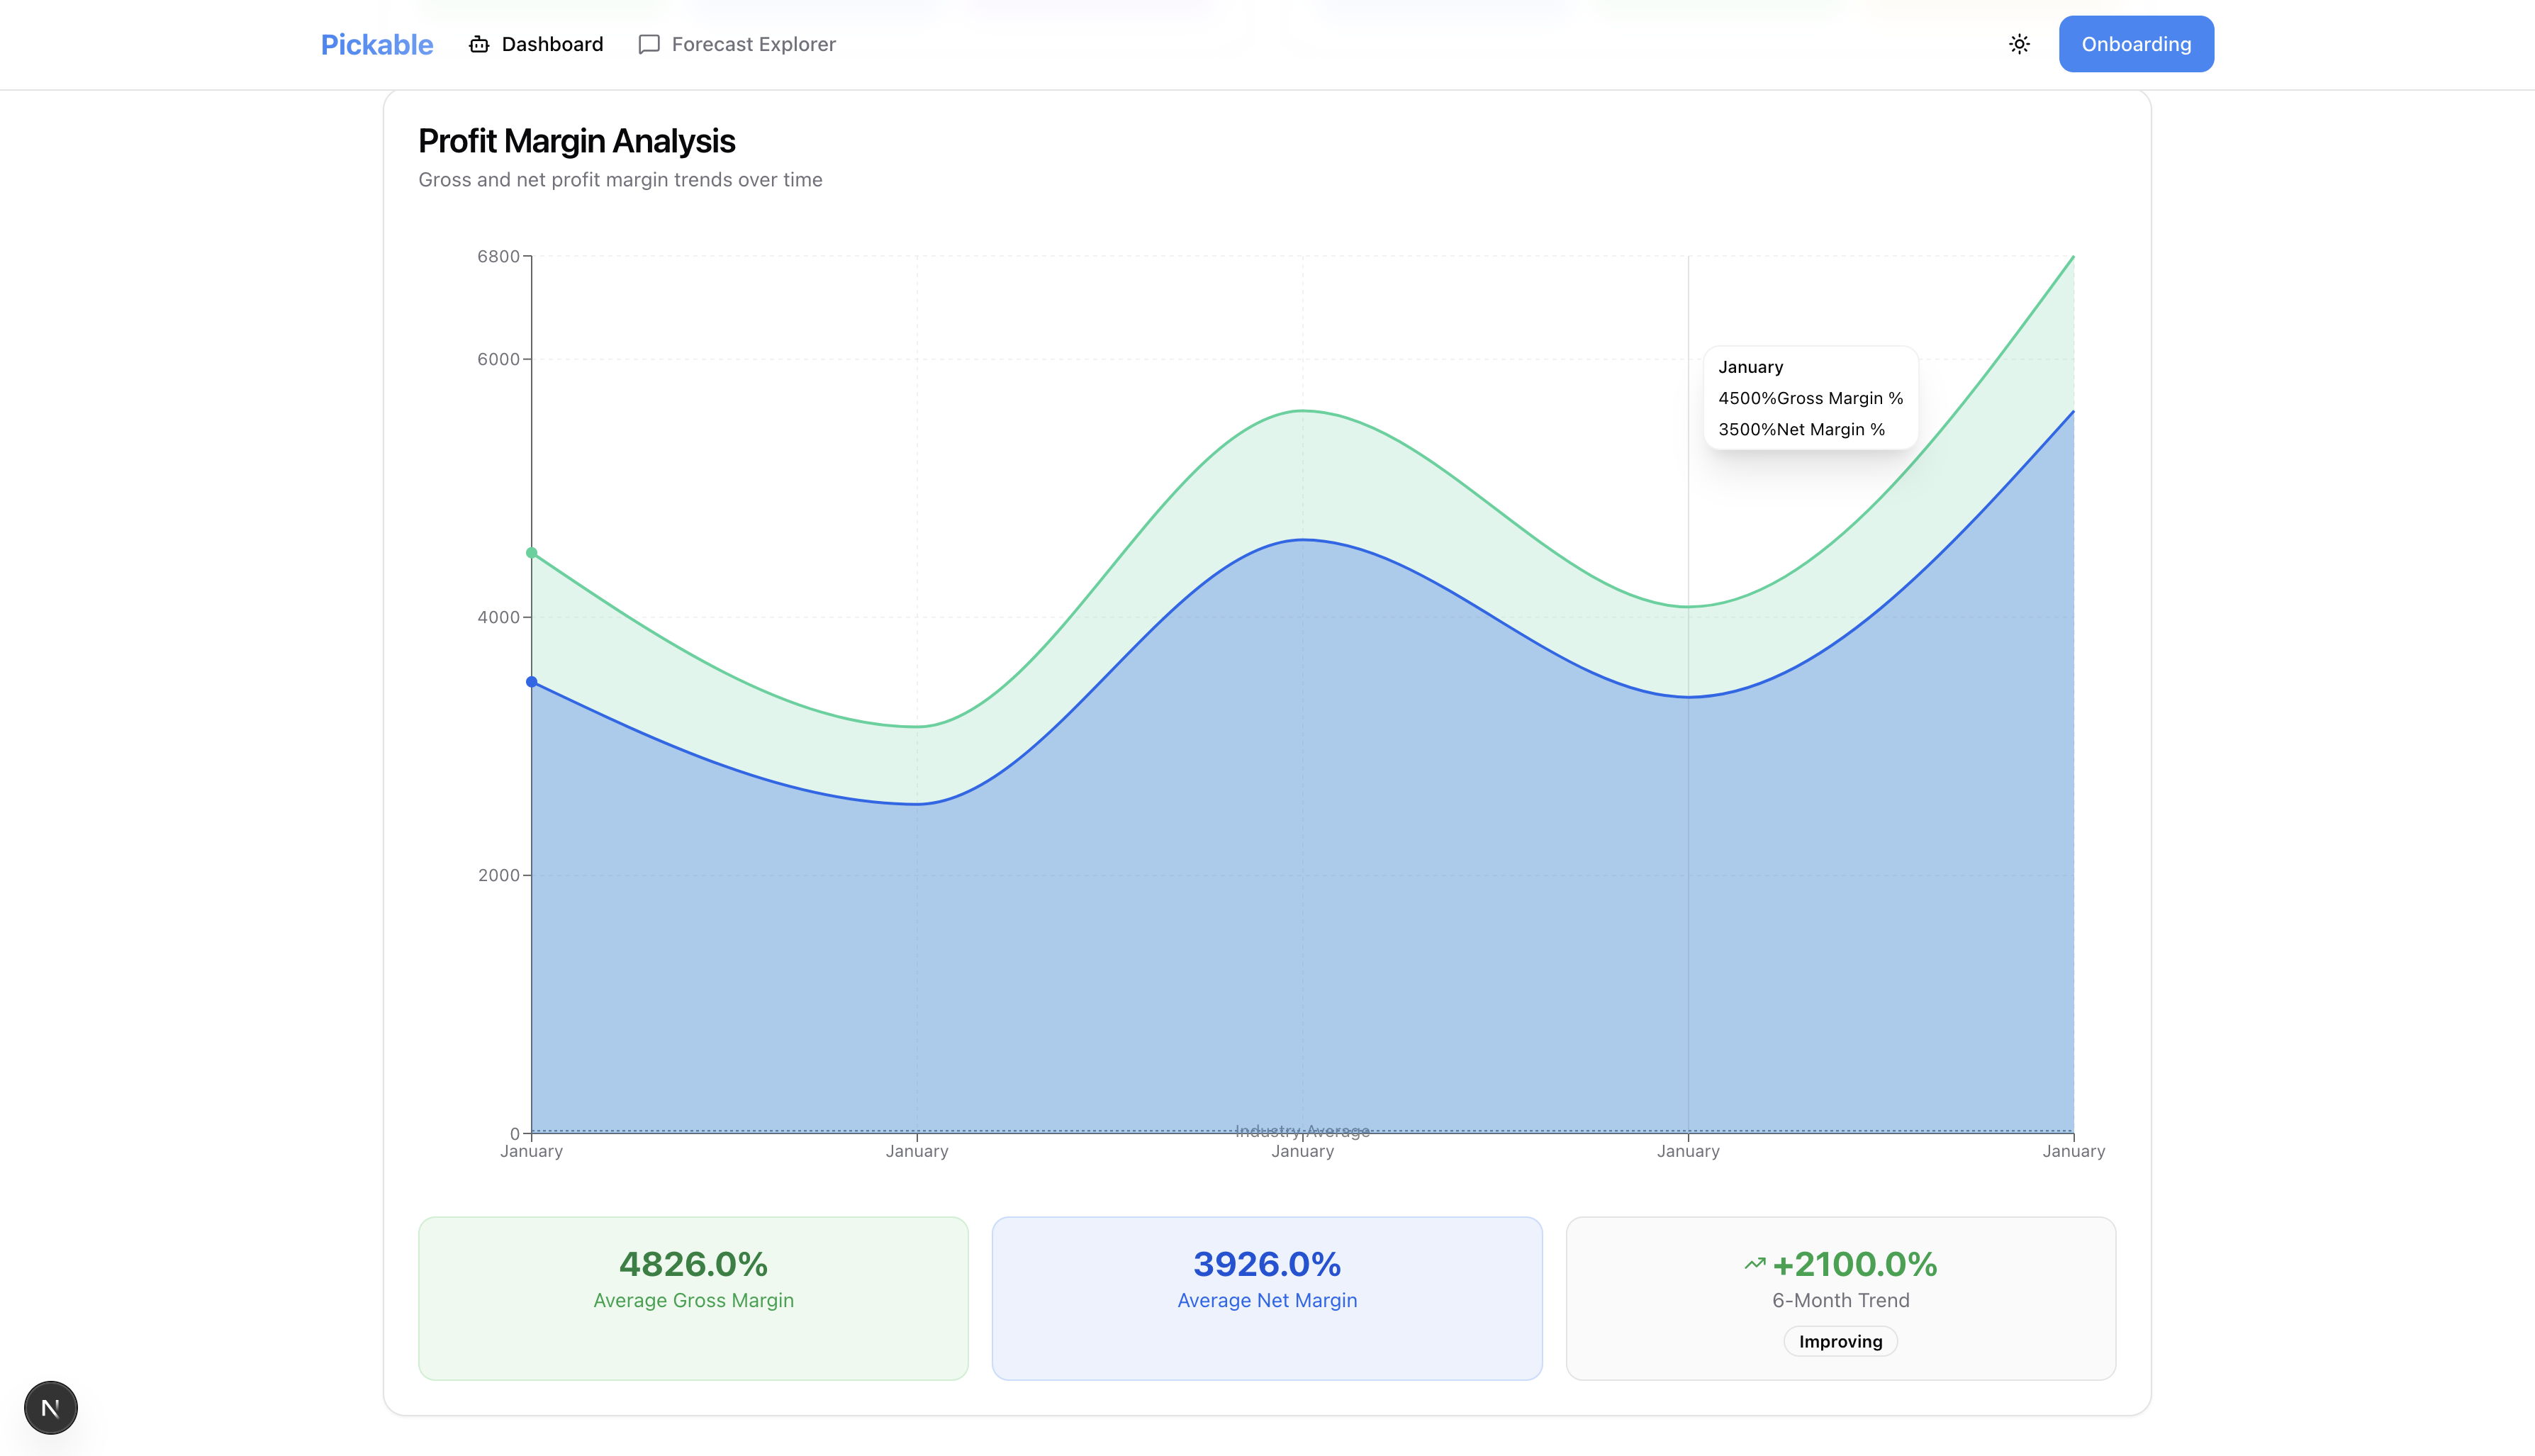Click the chart tooltip showing January
2535x1456 pixels.
[1810, 398]
